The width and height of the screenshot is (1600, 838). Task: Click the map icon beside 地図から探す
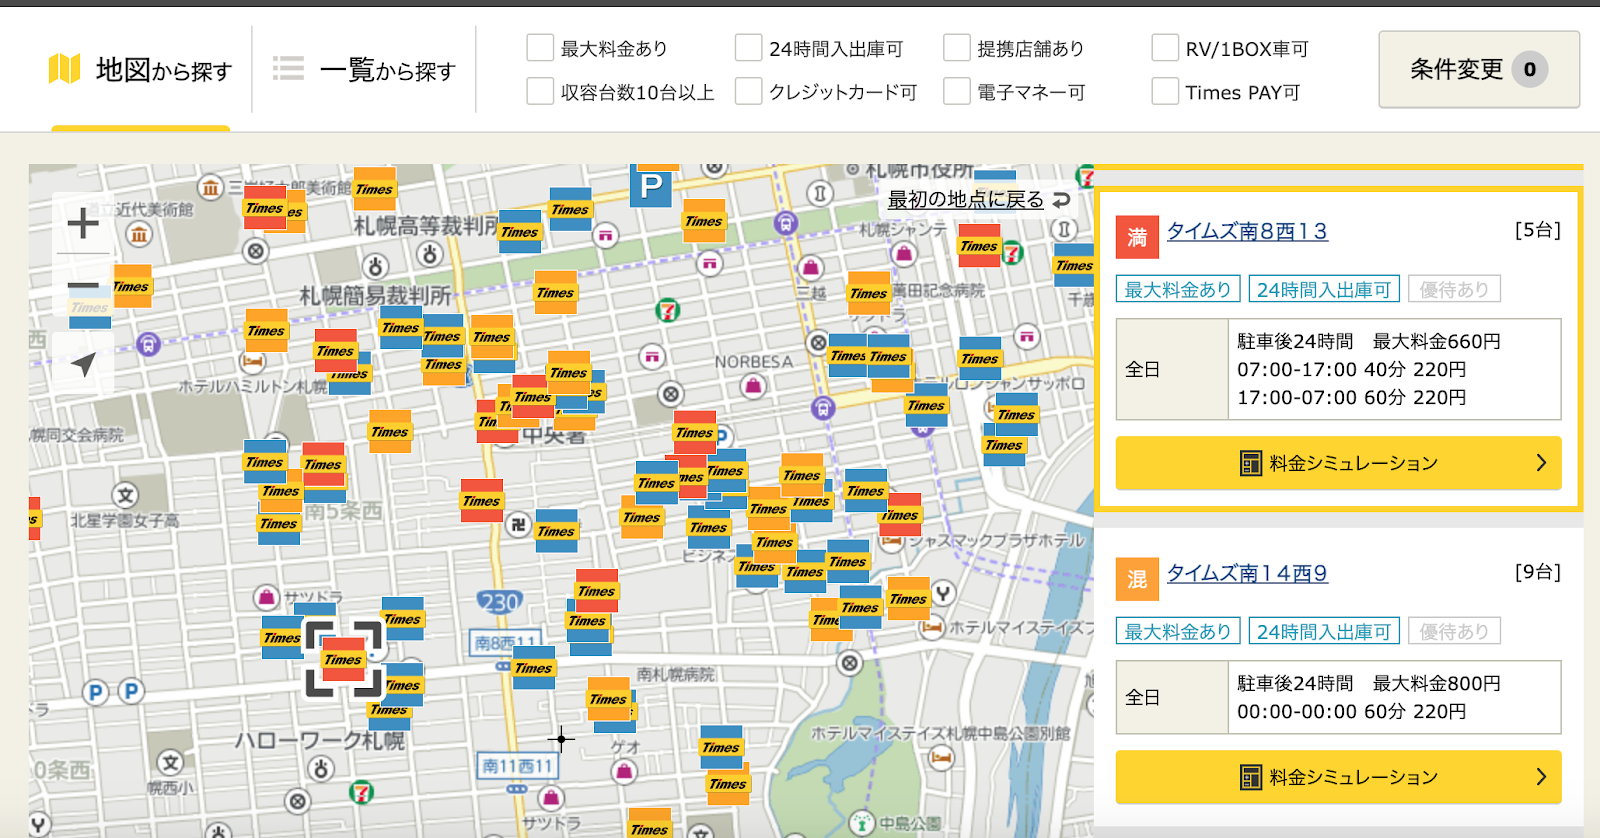65,69
